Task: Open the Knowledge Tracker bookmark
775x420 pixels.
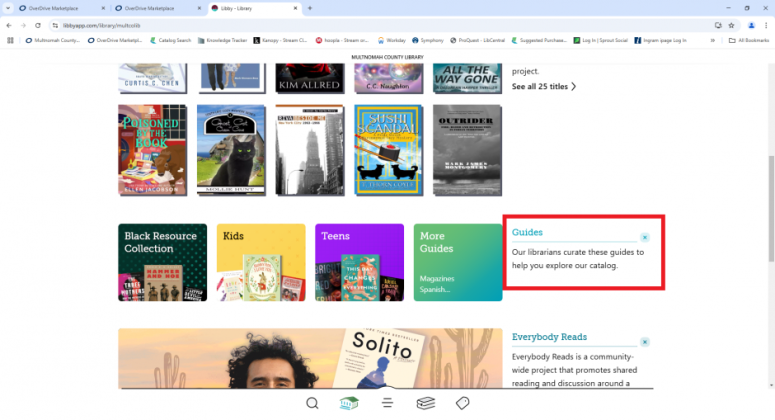Action: pyautogui.click(x=222, y=41)
